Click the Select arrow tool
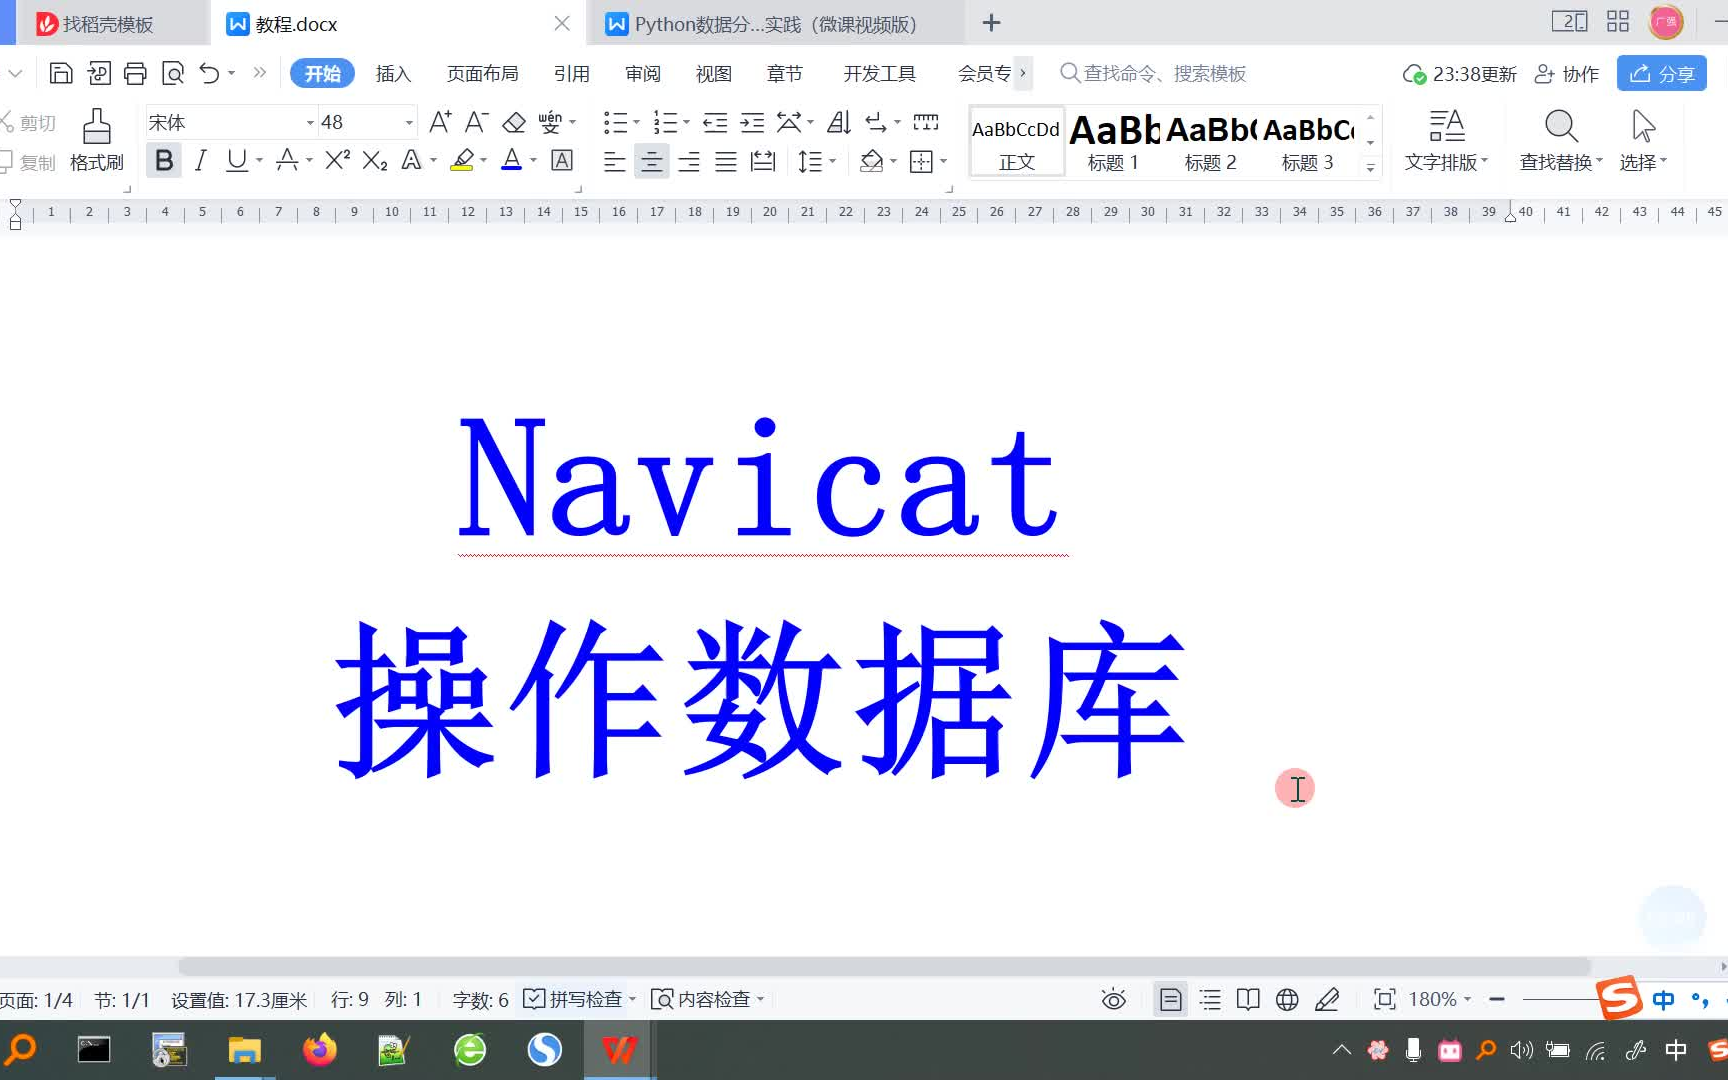The width and height of the screenshot is (1728, 1080). (1643, 140)
